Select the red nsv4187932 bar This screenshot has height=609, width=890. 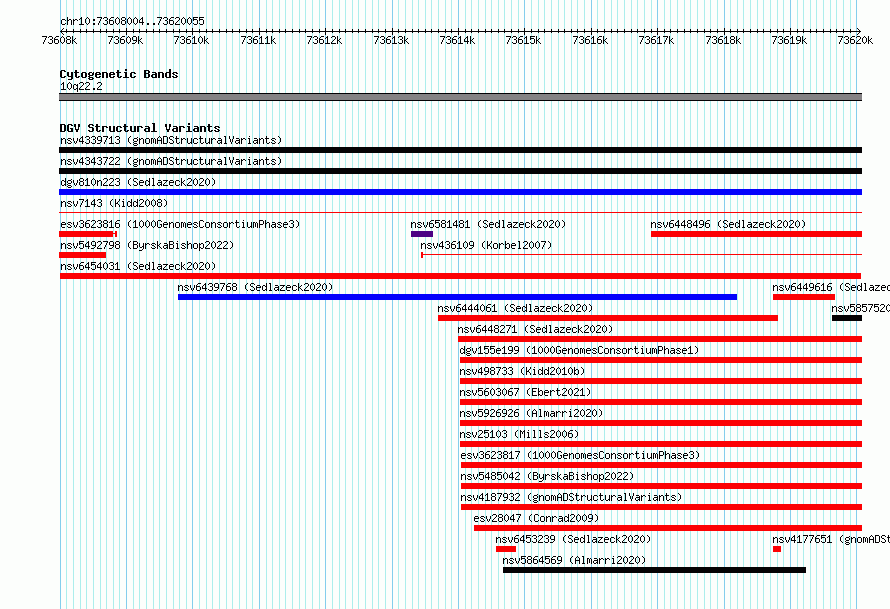(662, 507)
